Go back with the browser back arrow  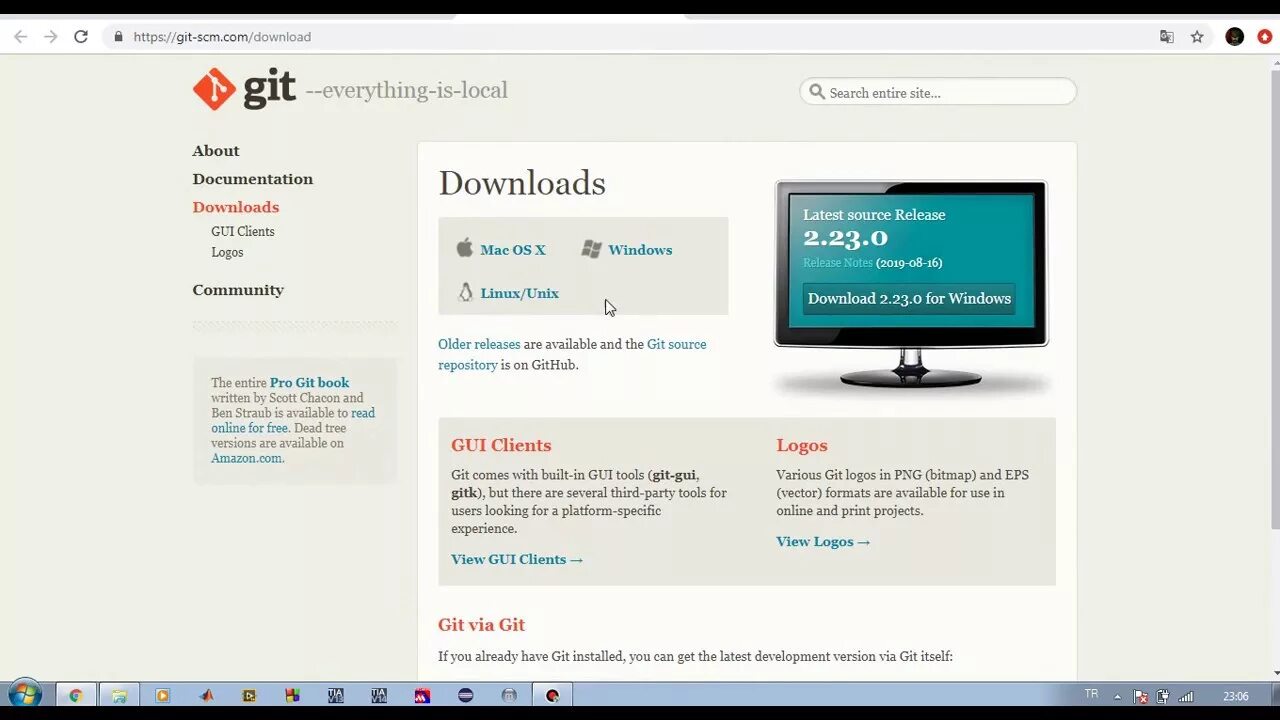point(20,37)
